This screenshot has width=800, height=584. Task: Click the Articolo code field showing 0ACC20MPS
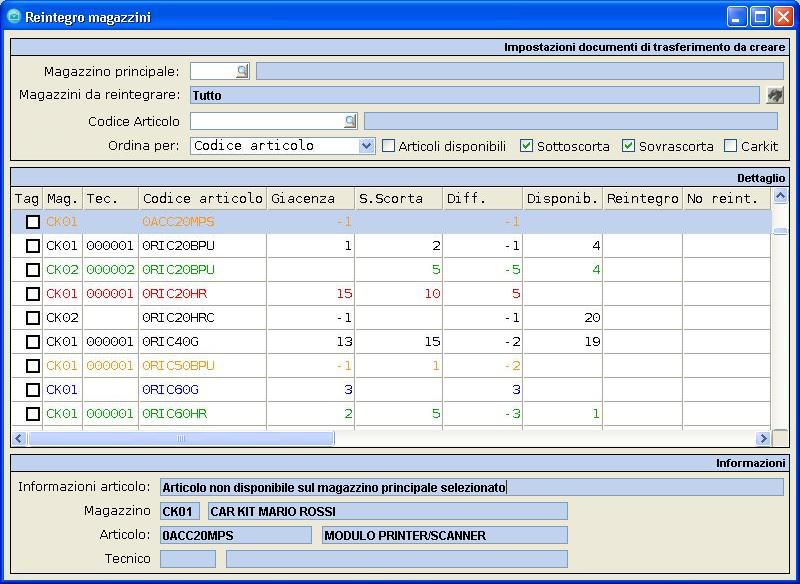236,535
